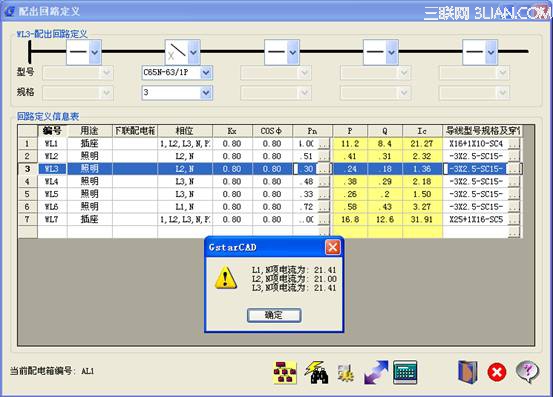
Task: Click the COSΦ column header
Action: [x=272, y=131]
